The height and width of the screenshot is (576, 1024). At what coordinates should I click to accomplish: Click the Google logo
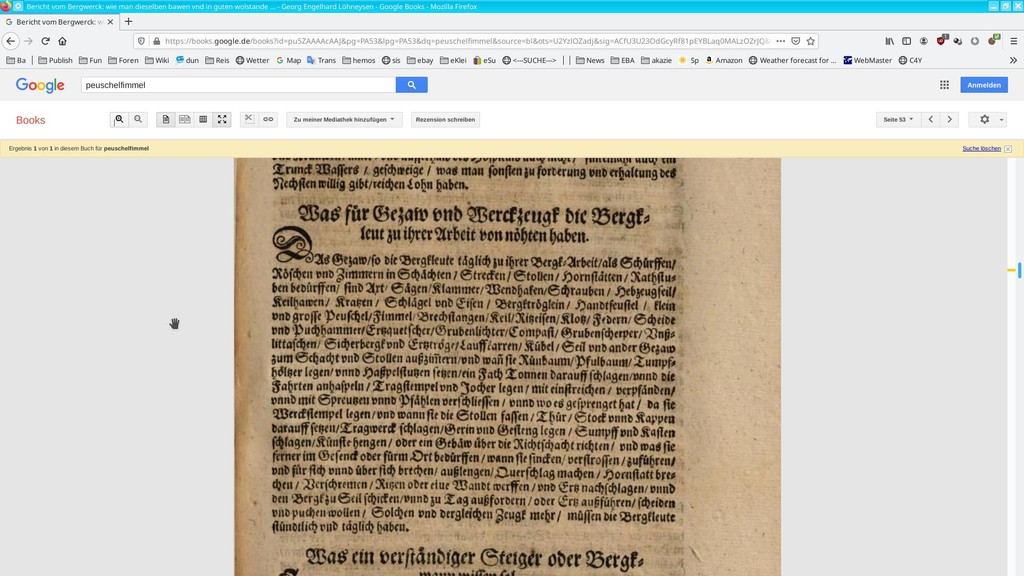(x=40, y=86)
